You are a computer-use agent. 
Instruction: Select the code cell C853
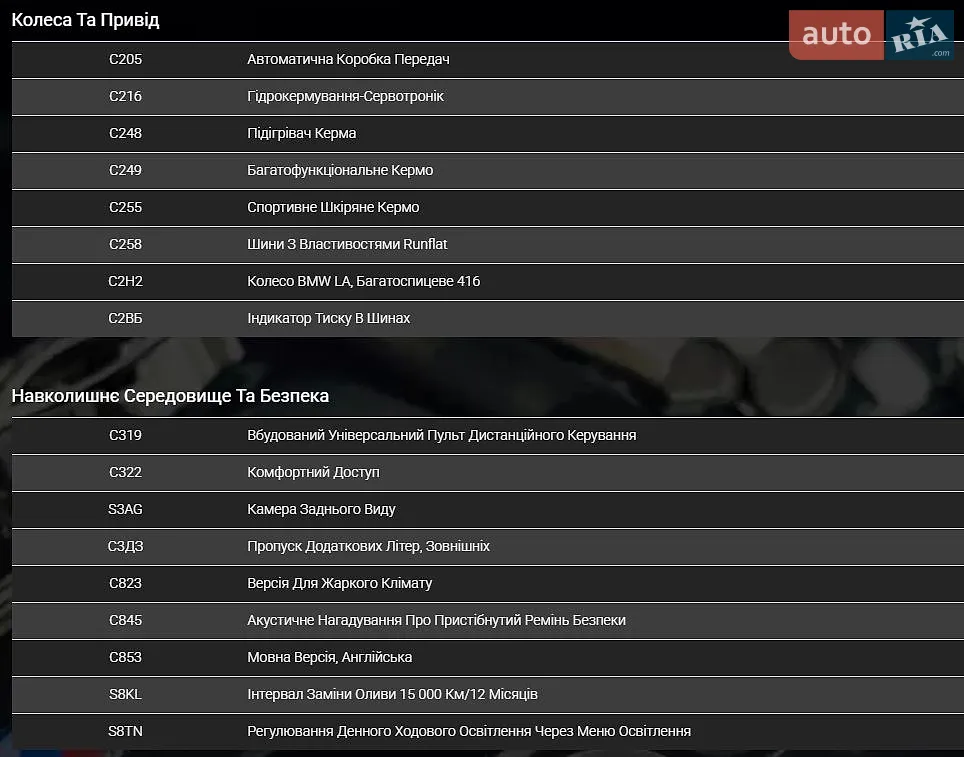[125, 657]
